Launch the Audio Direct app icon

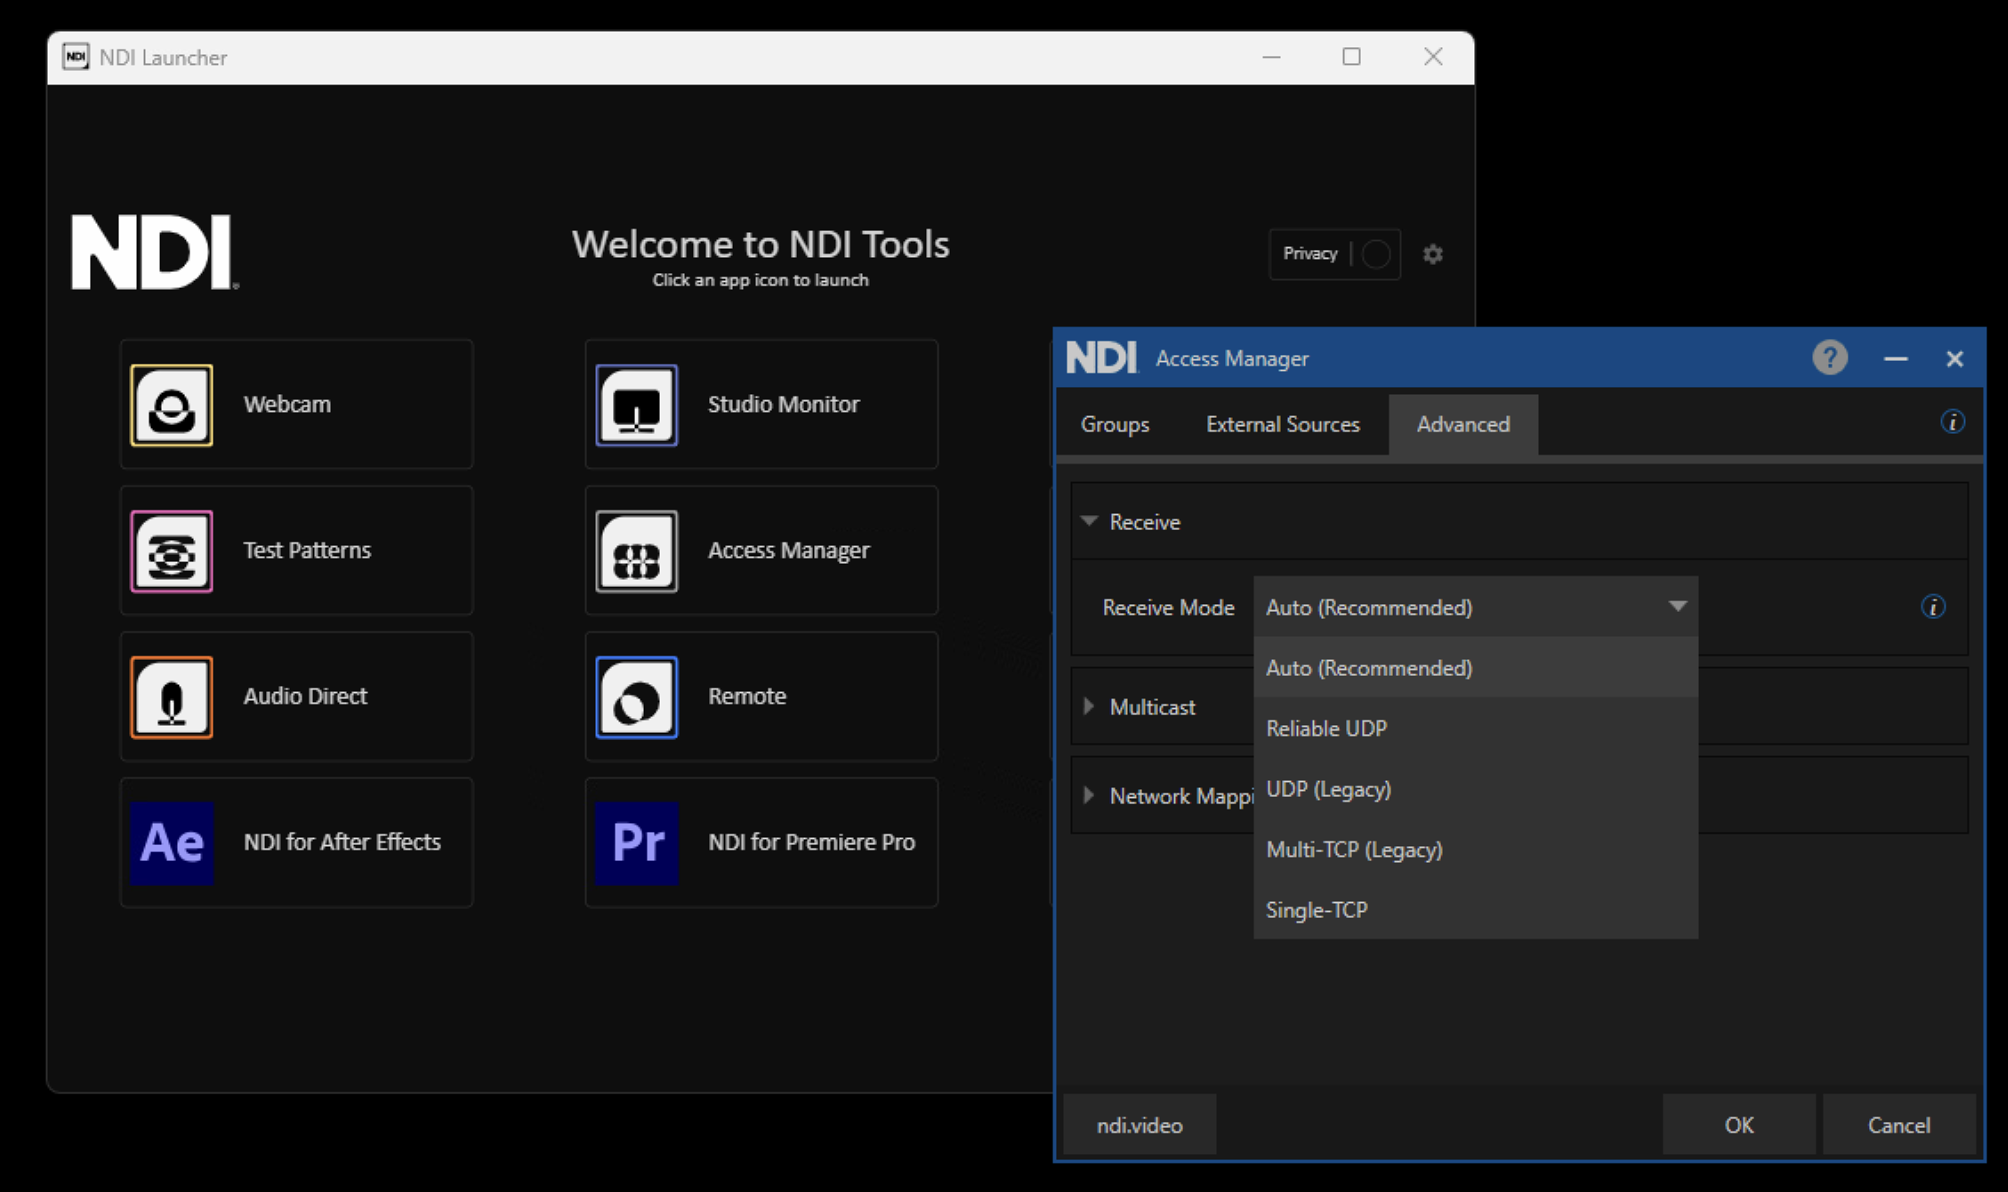pyautogui.click(x=172, y=697)
